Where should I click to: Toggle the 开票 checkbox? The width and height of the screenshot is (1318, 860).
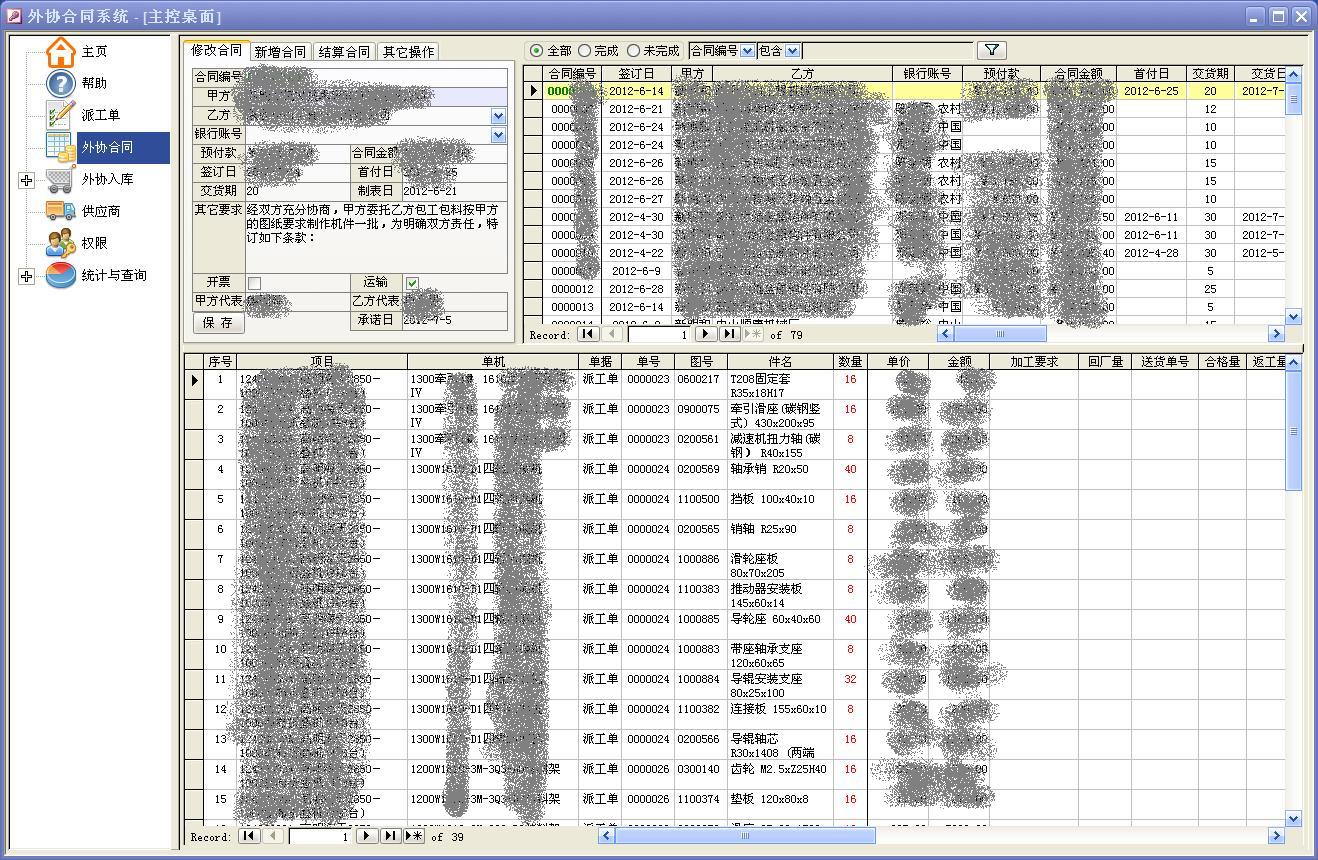tap(254, 283)
